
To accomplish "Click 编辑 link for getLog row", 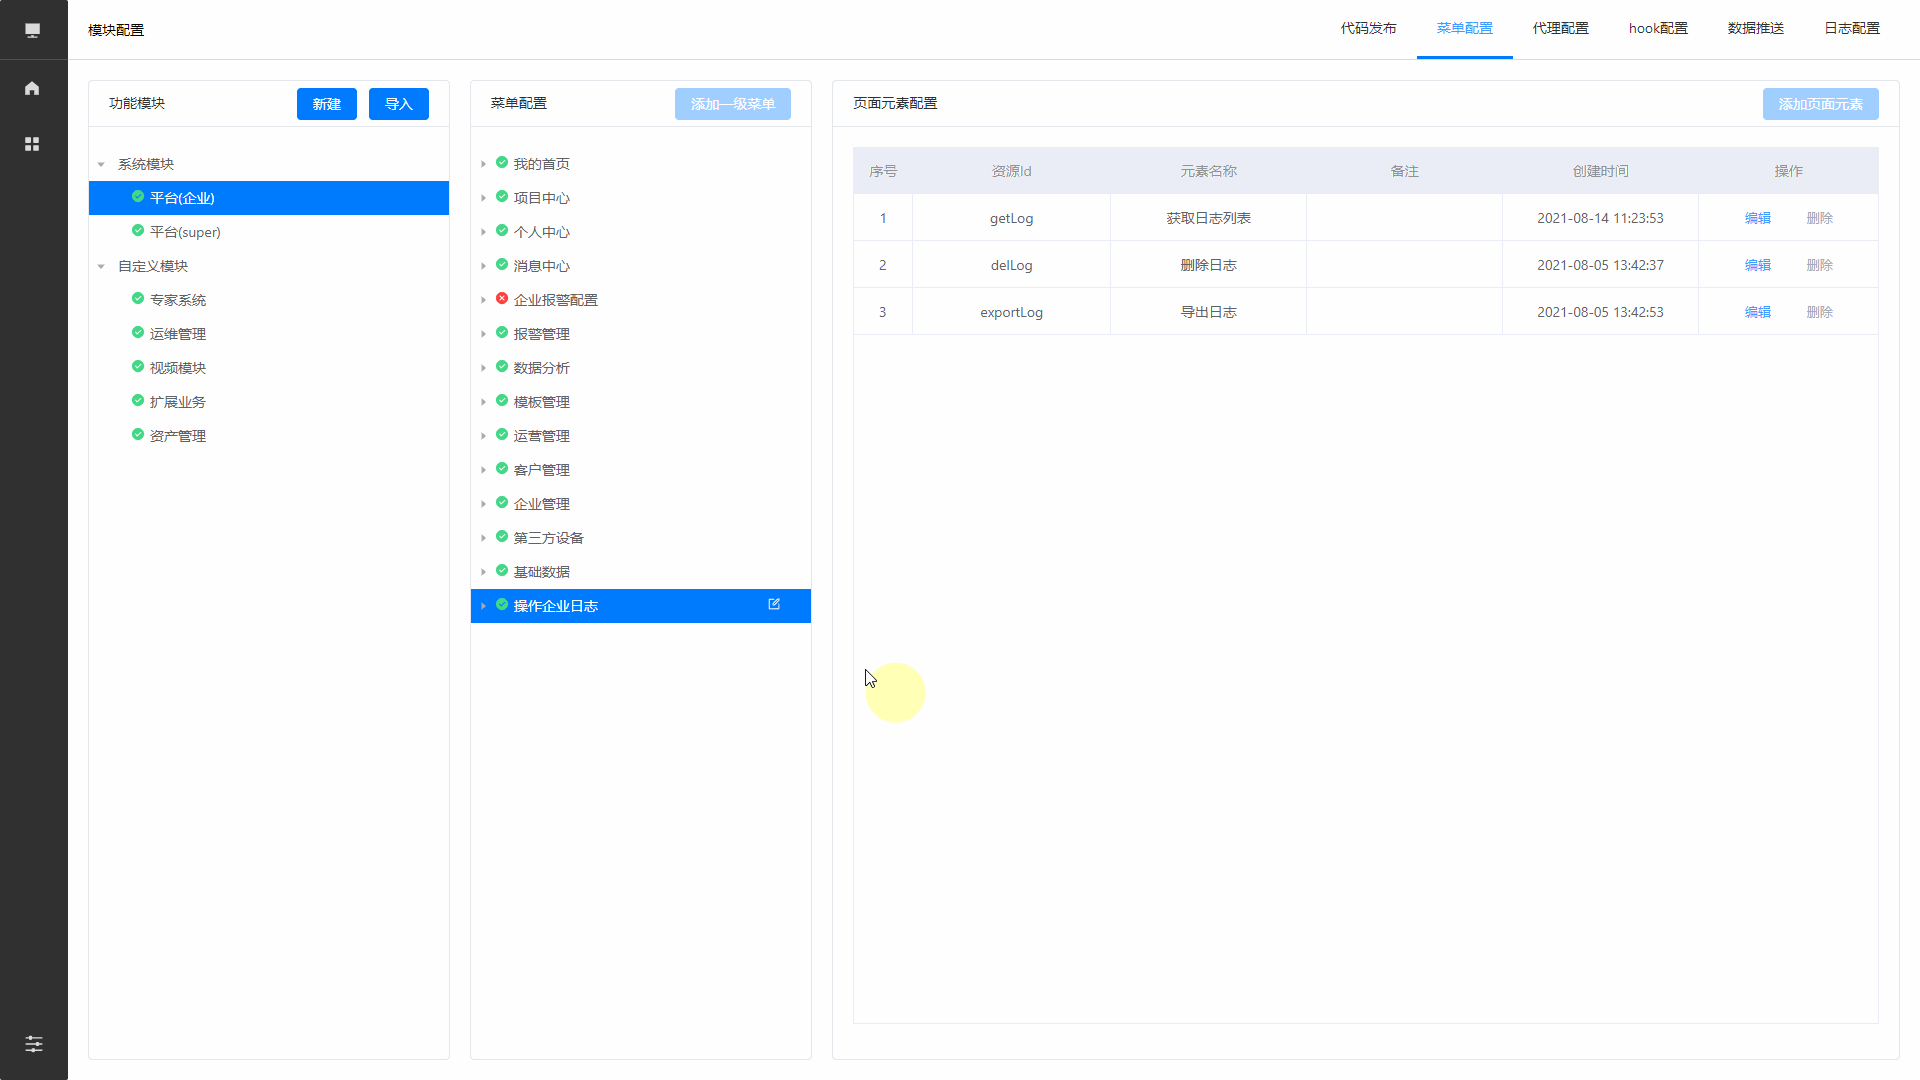I will [x=1757, y=218].
